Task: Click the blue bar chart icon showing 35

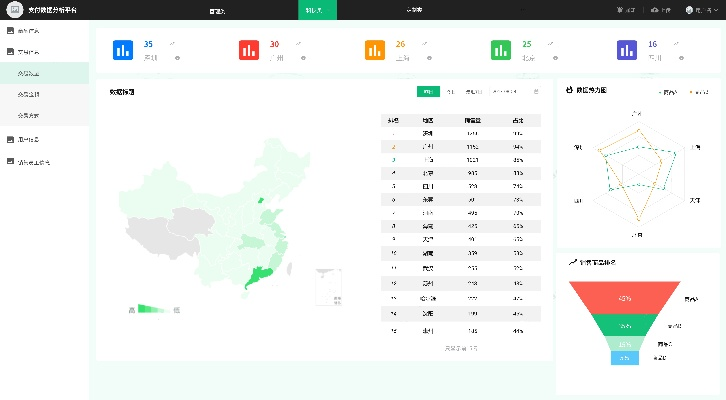Action: tap(123, 50)
